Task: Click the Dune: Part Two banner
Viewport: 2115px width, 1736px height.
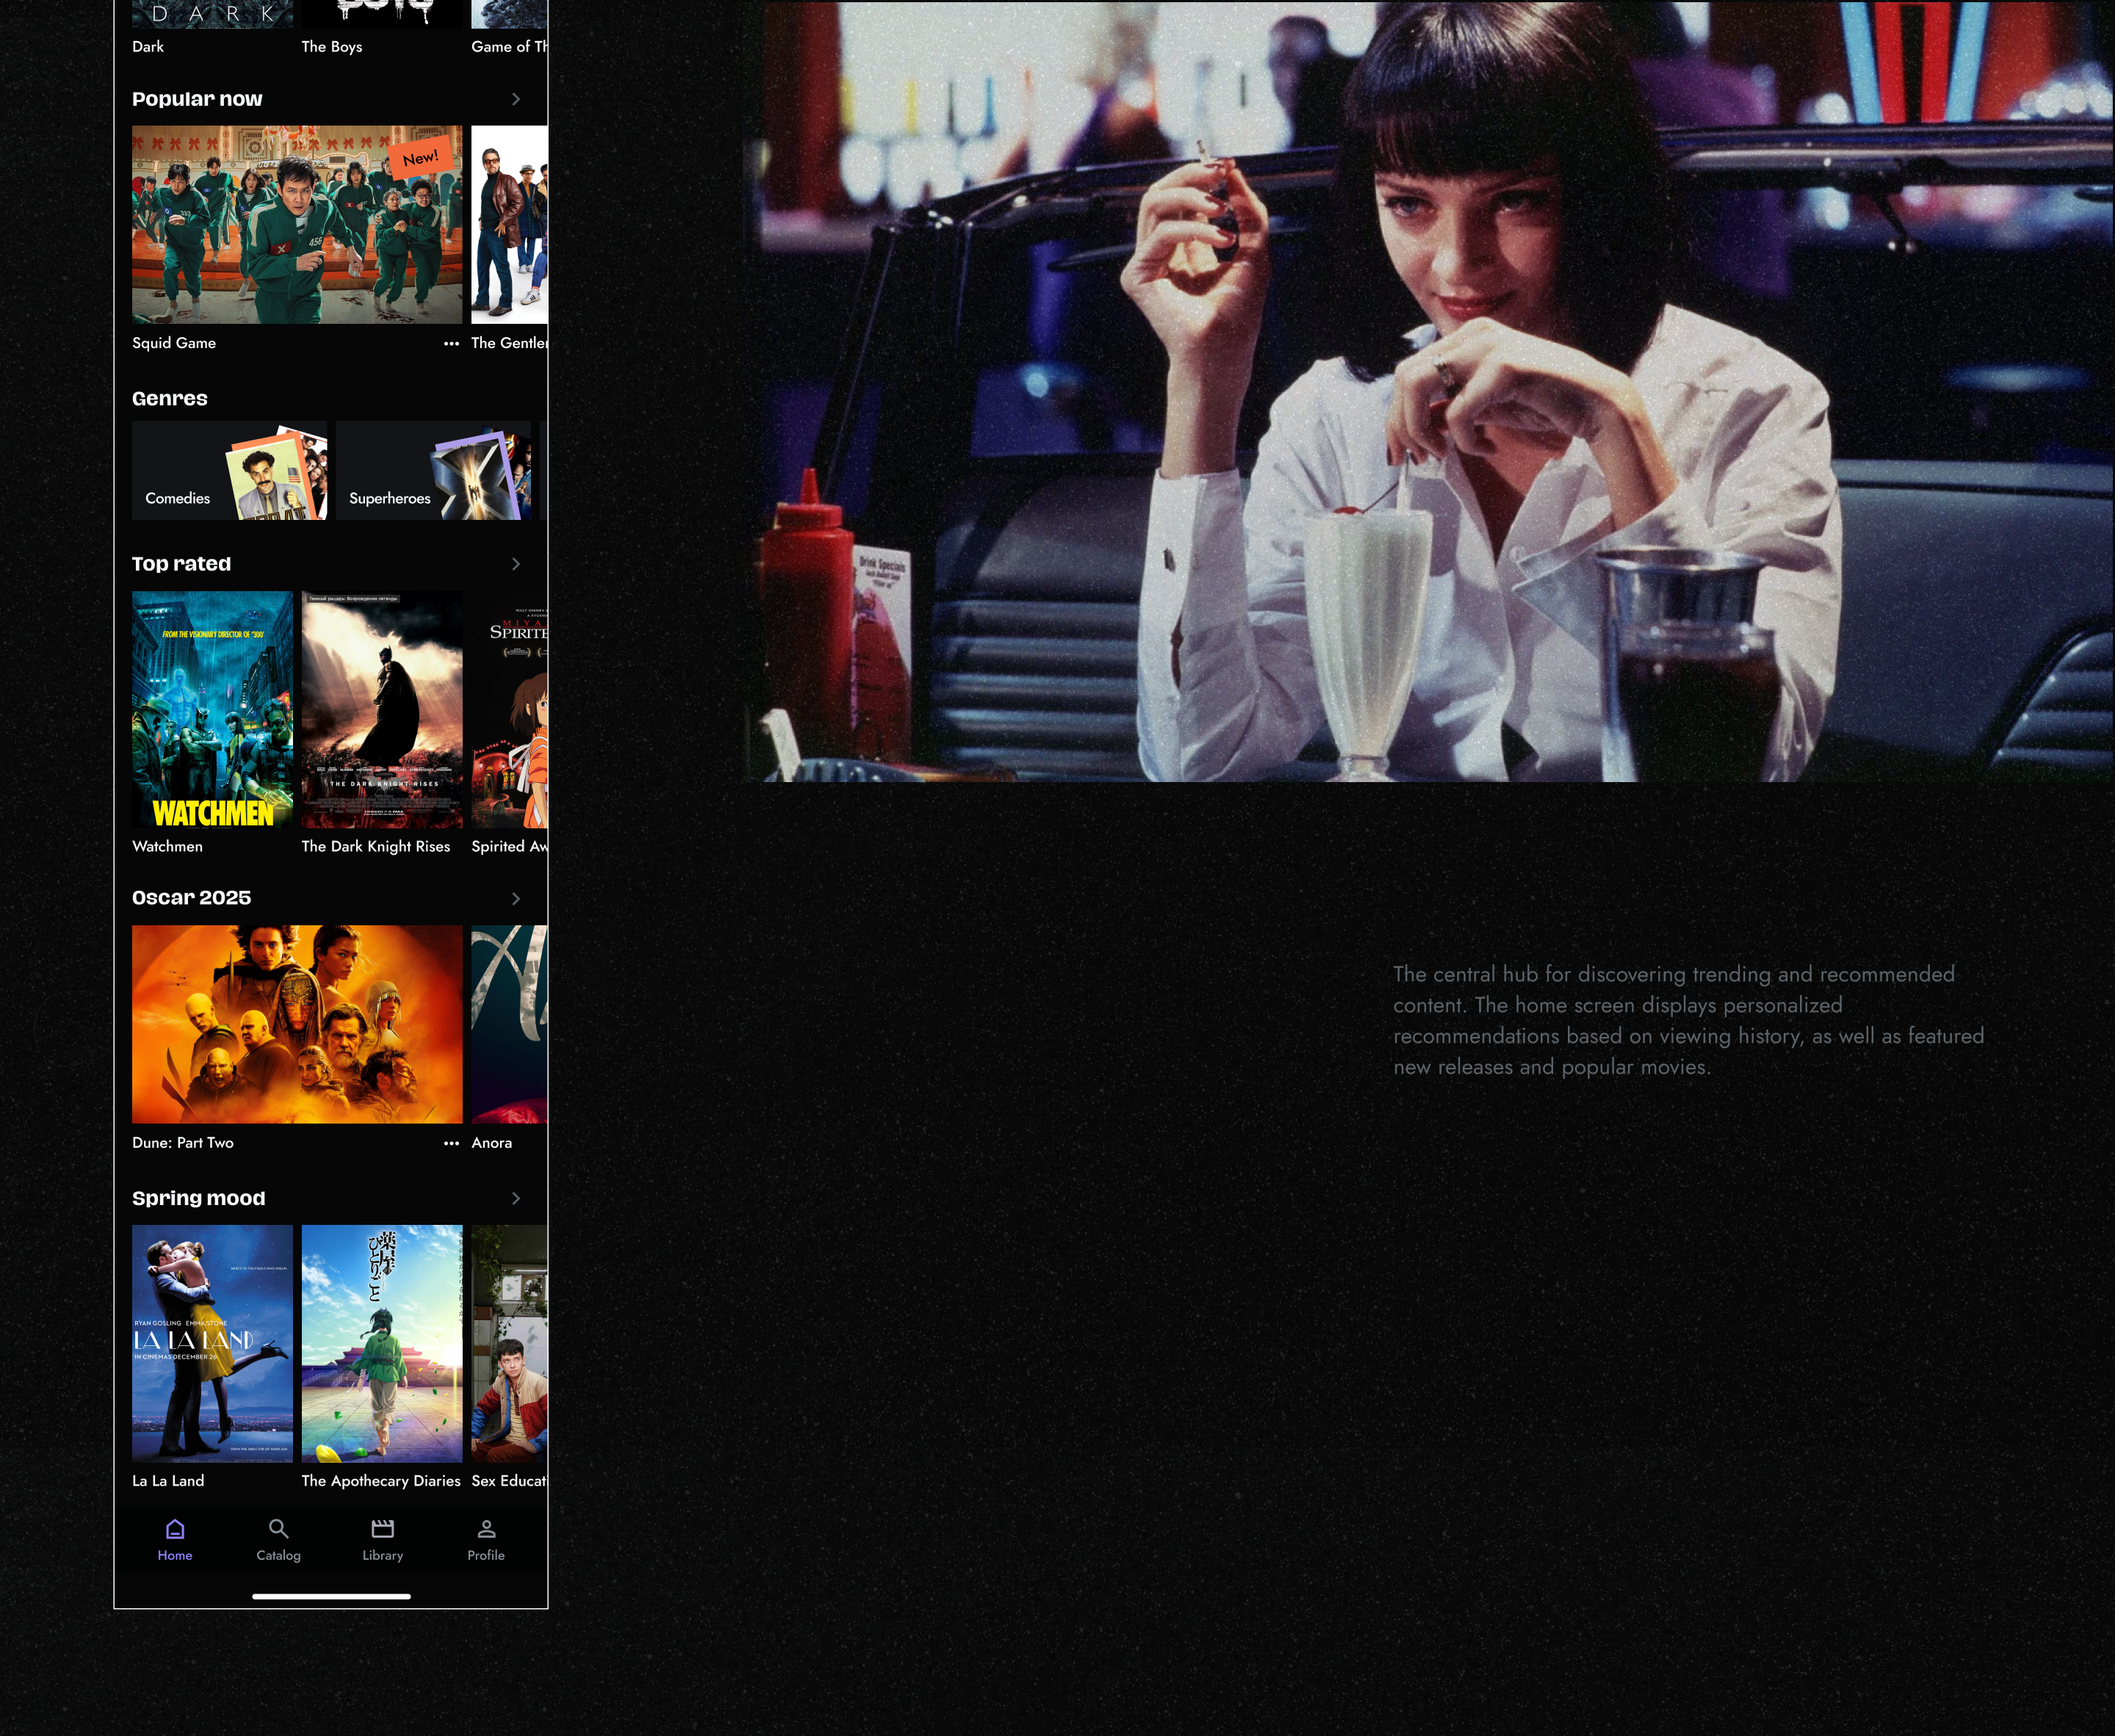Action: tap(297, 1024)
